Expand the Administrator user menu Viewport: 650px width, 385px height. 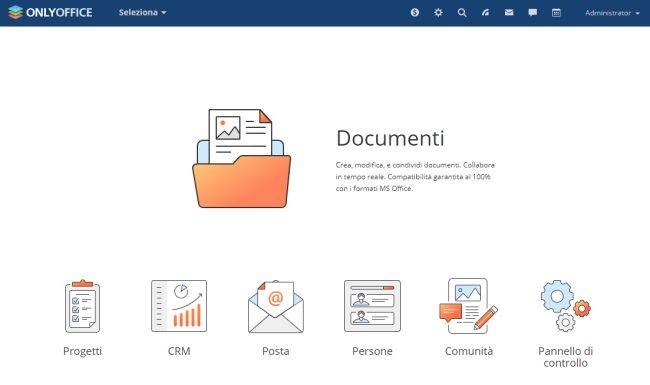point(612,13)
